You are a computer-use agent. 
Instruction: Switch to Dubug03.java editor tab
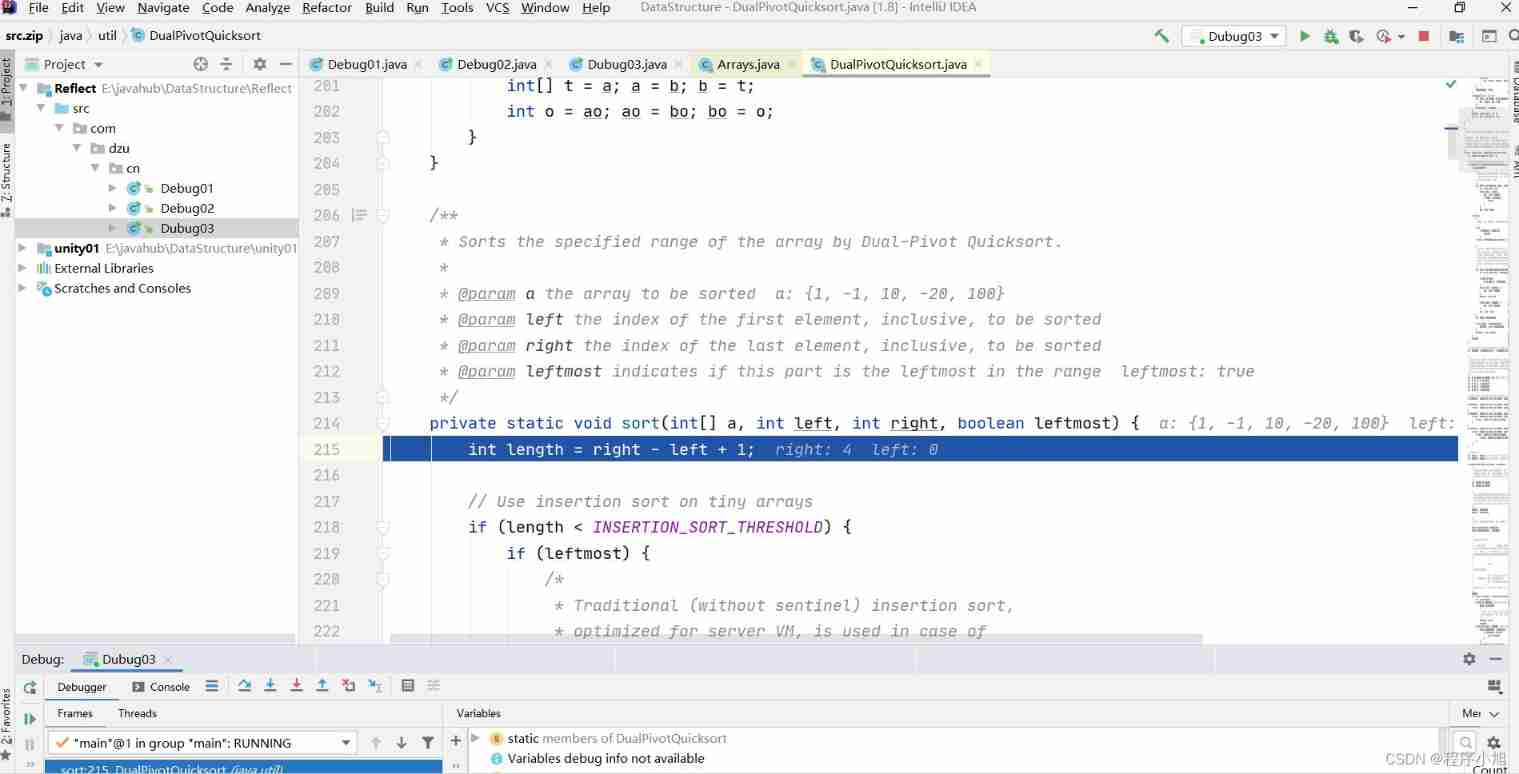pos(627,64)
